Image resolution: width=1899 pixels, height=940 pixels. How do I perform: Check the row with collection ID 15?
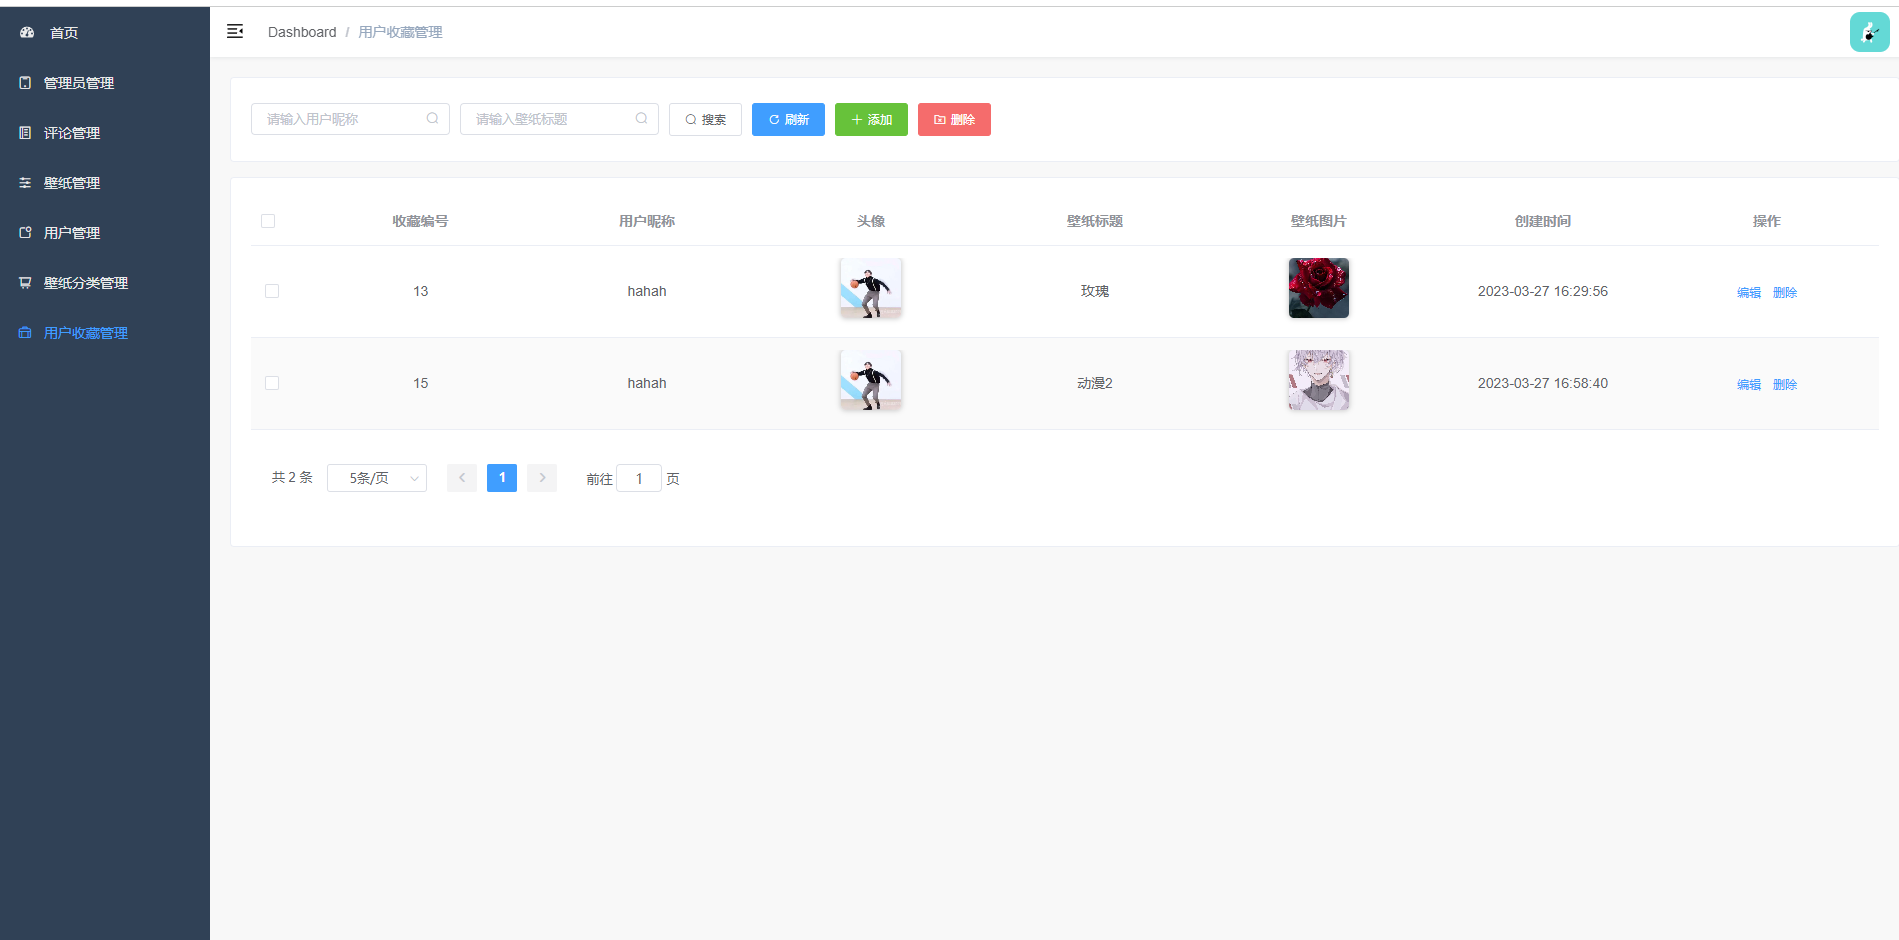[272, 383]
